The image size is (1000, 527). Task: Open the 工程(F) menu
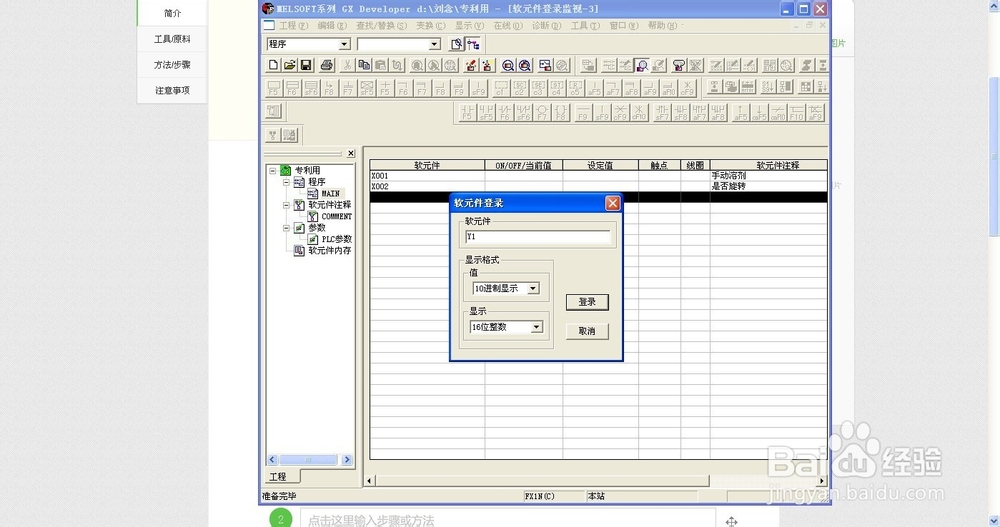[293, 26]
